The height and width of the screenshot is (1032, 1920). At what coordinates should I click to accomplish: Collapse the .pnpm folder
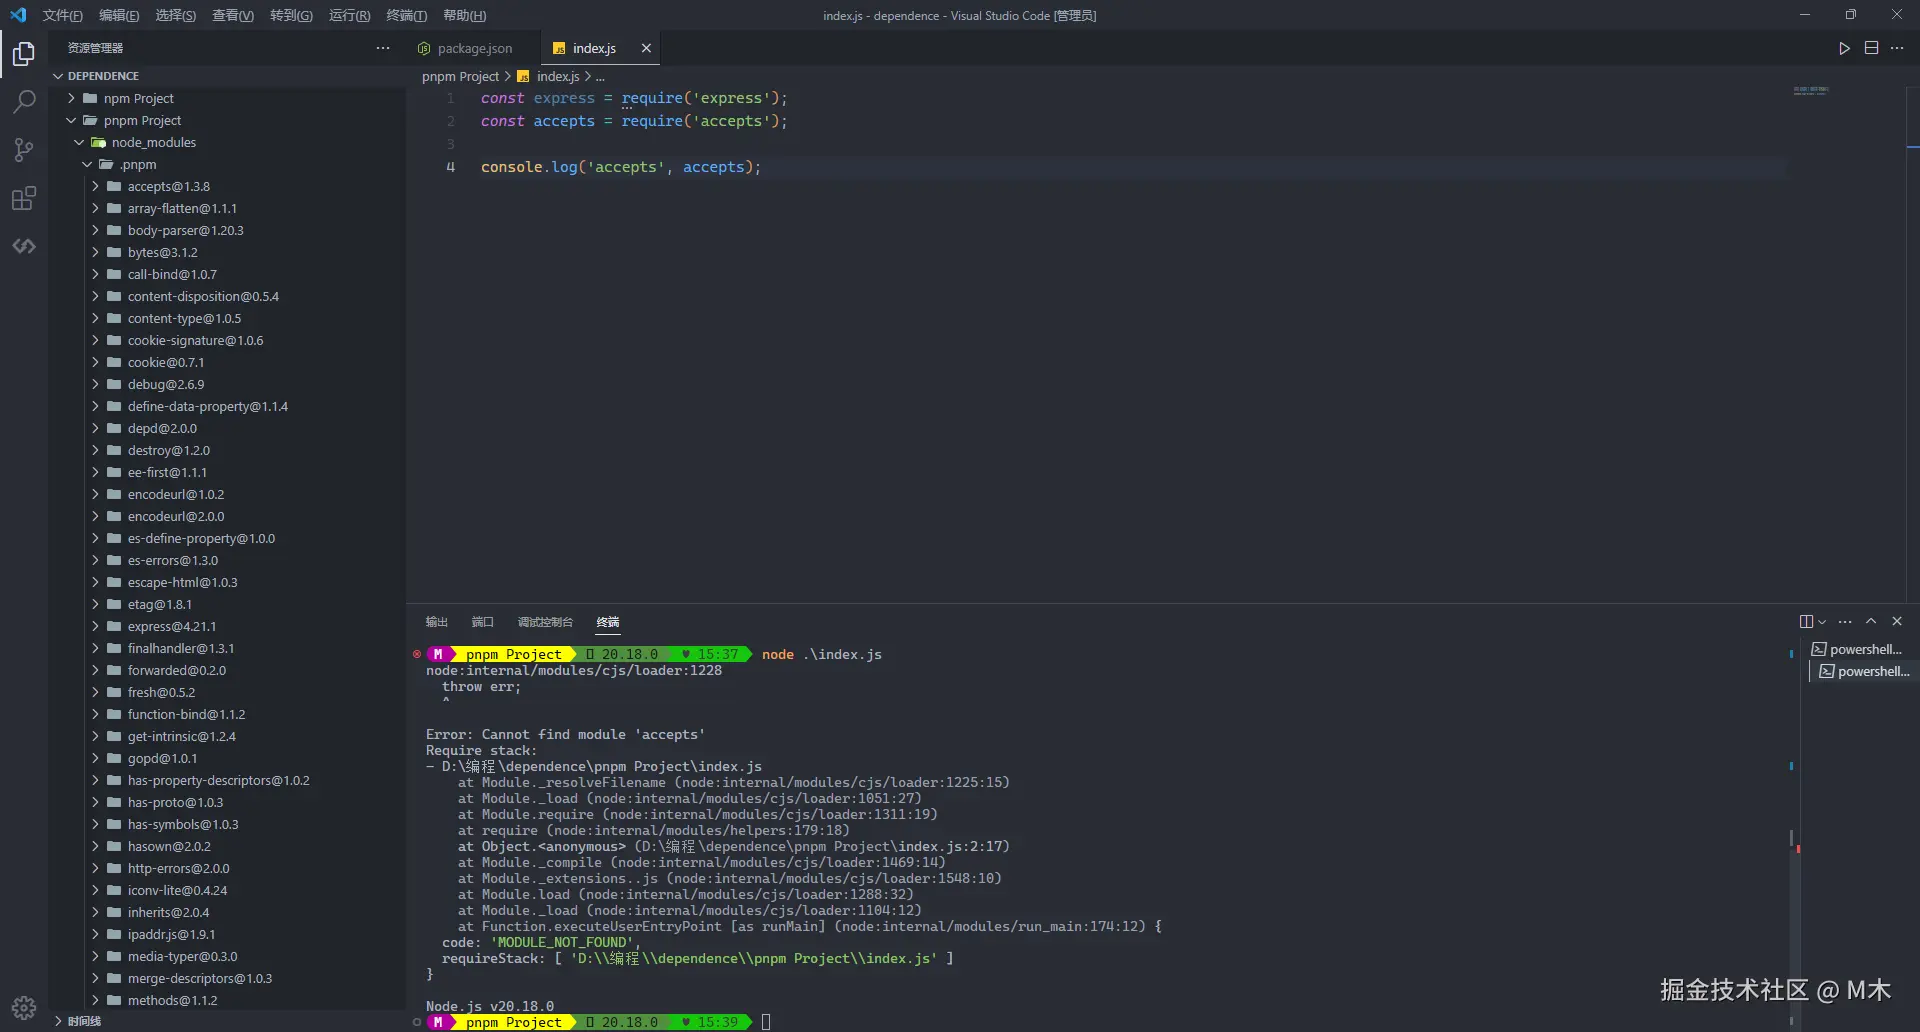(87, 164)
